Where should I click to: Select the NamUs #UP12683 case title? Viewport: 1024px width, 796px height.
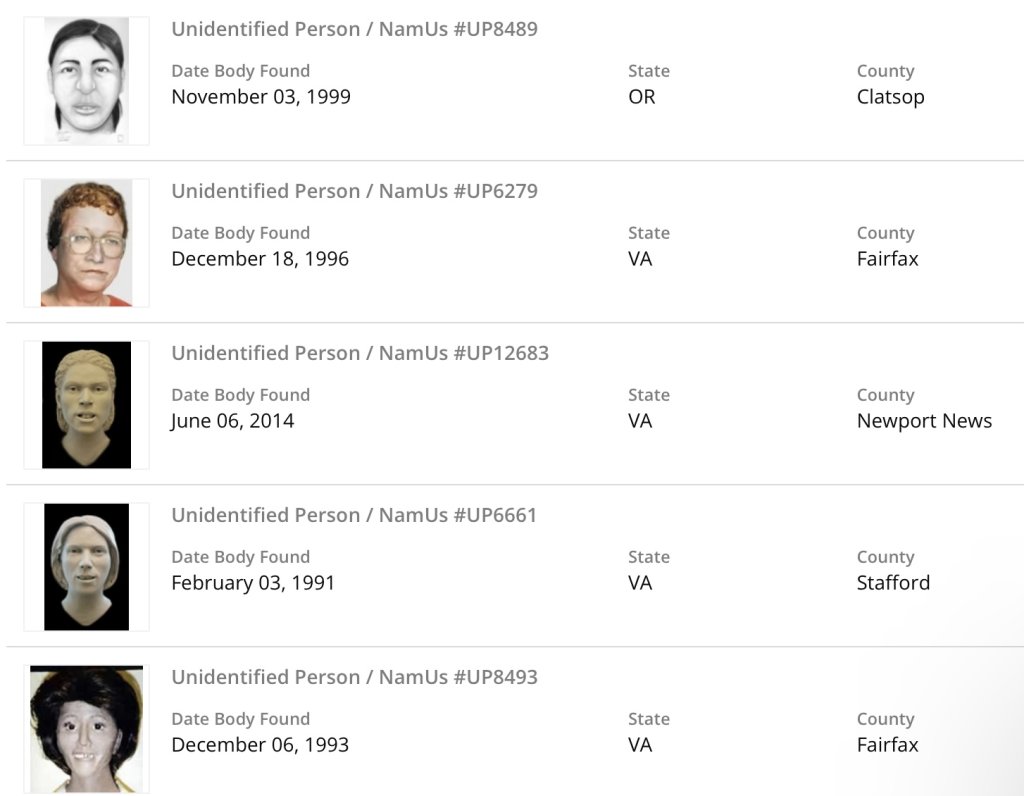360,353
